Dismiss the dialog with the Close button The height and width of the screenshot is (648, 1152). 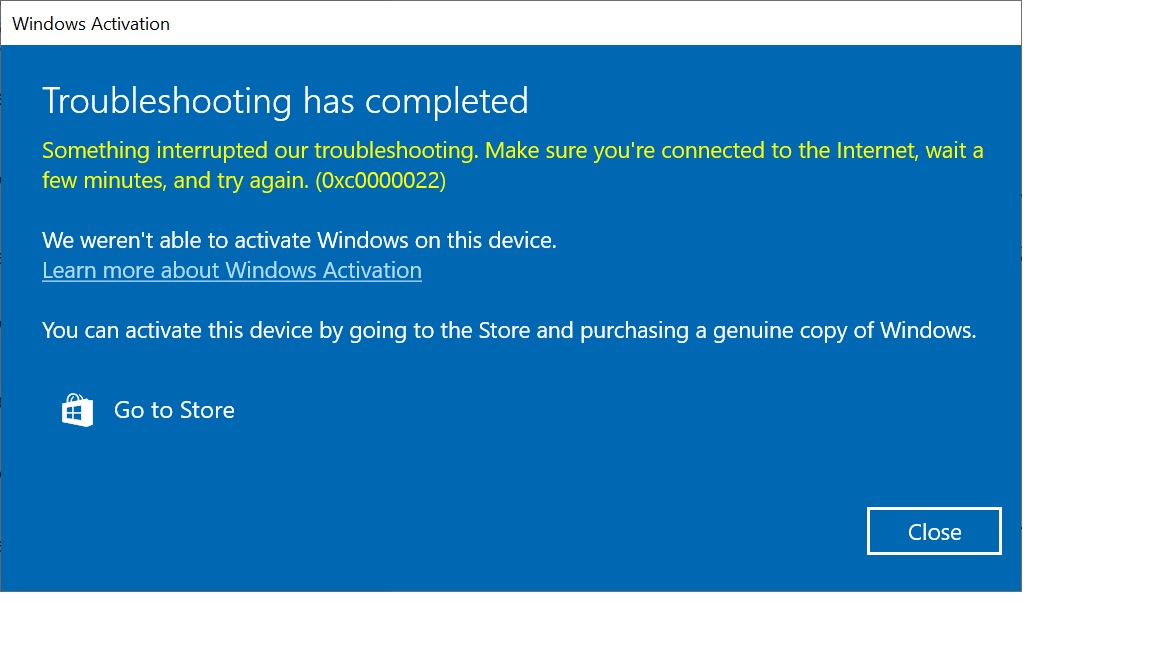pyautogui.click(x=934, y=531)
